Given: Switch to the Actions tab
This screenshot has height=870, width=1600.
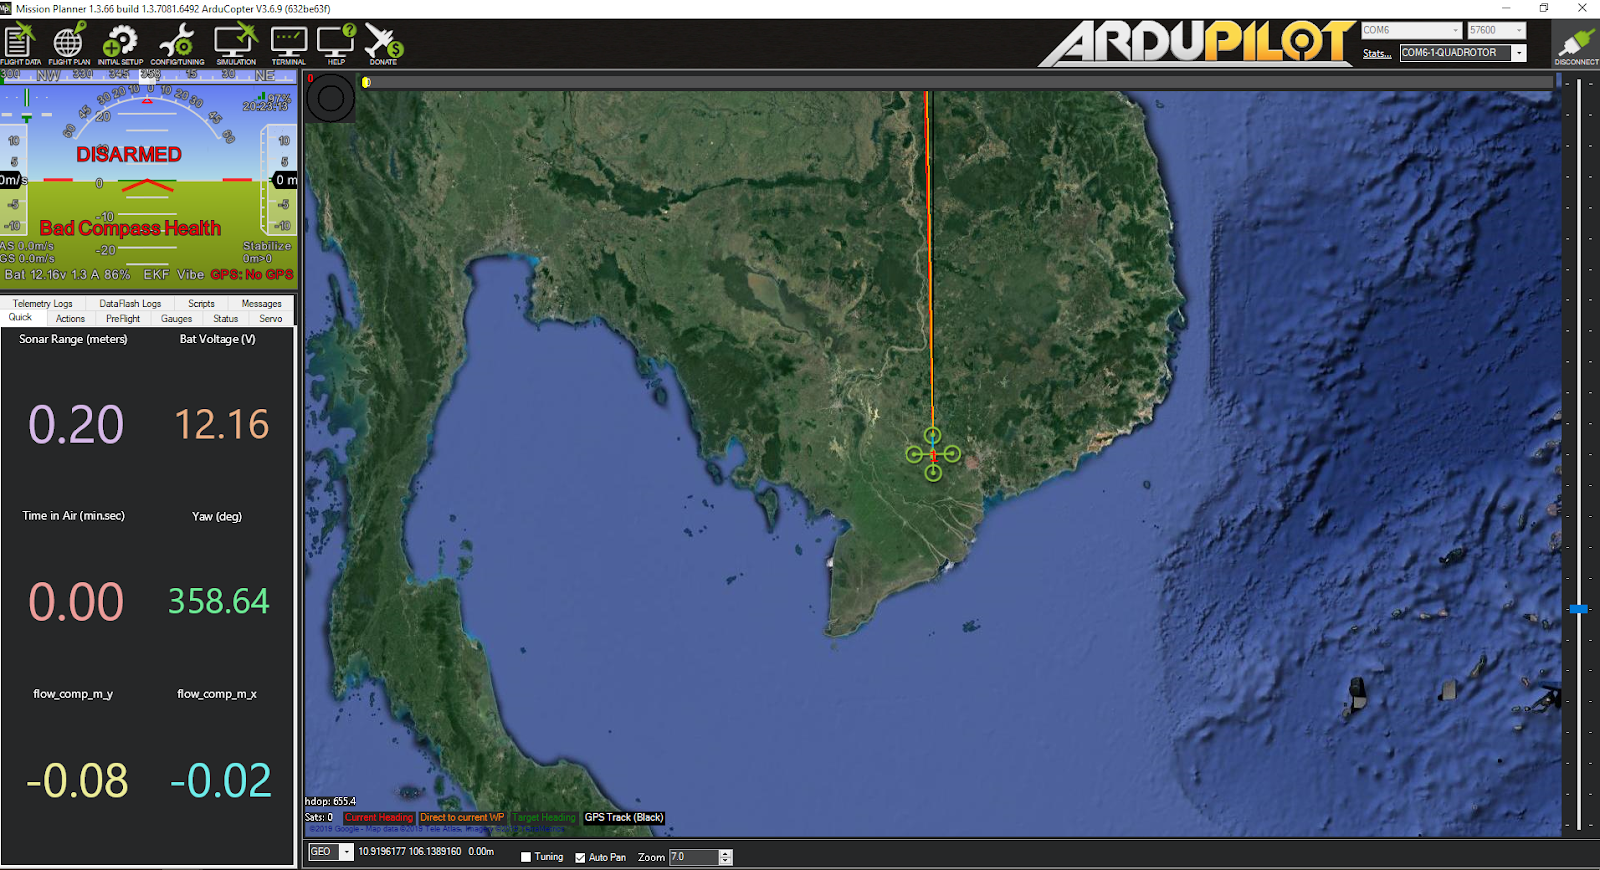Looking at the screenshot, I should (x=70, y=319).
